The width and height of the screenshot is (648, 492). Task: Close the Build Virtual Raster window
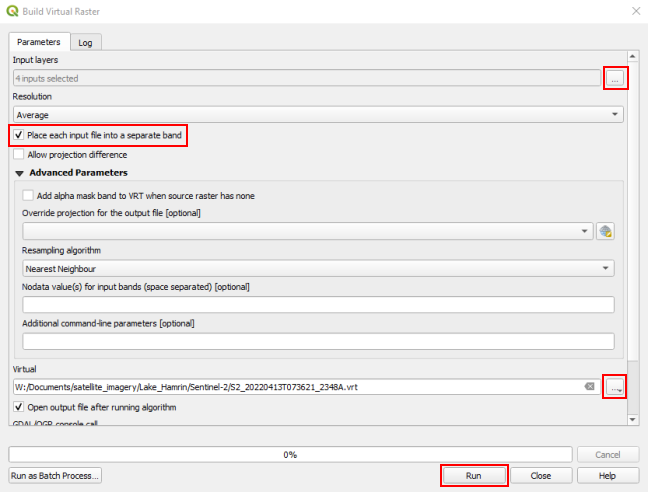pos(635,11)
